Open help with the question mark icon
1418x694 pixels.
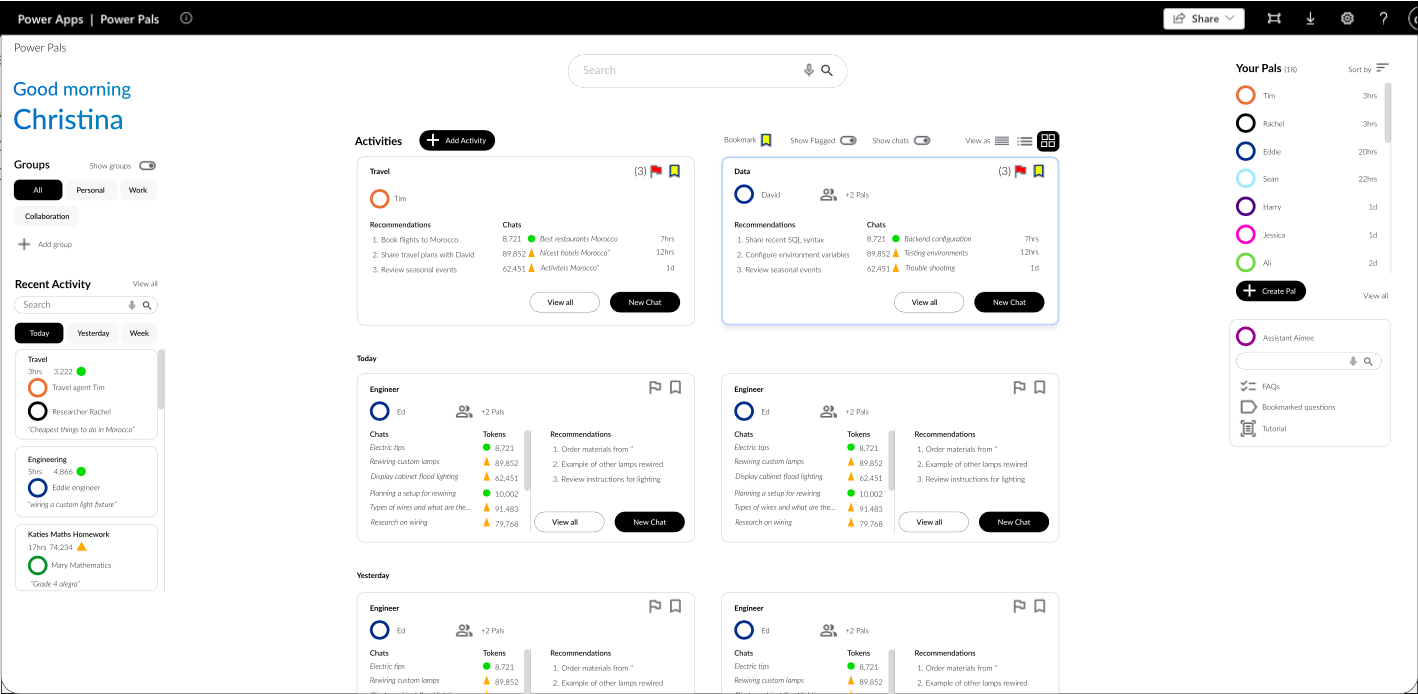pos(1384,18)
